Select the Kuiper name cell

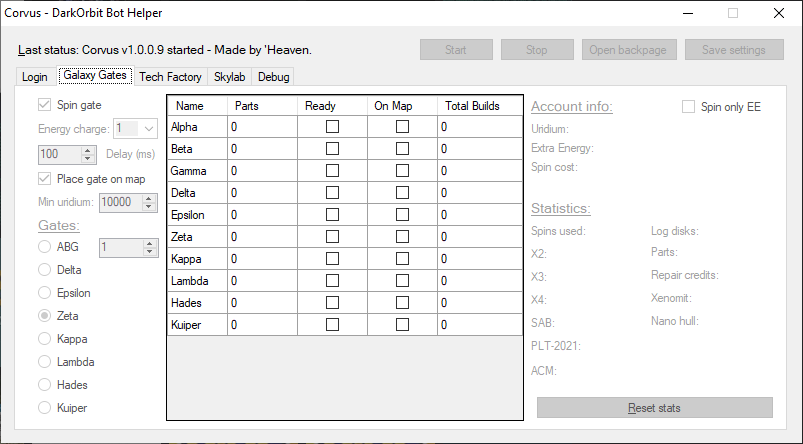(x=197, y=325)
